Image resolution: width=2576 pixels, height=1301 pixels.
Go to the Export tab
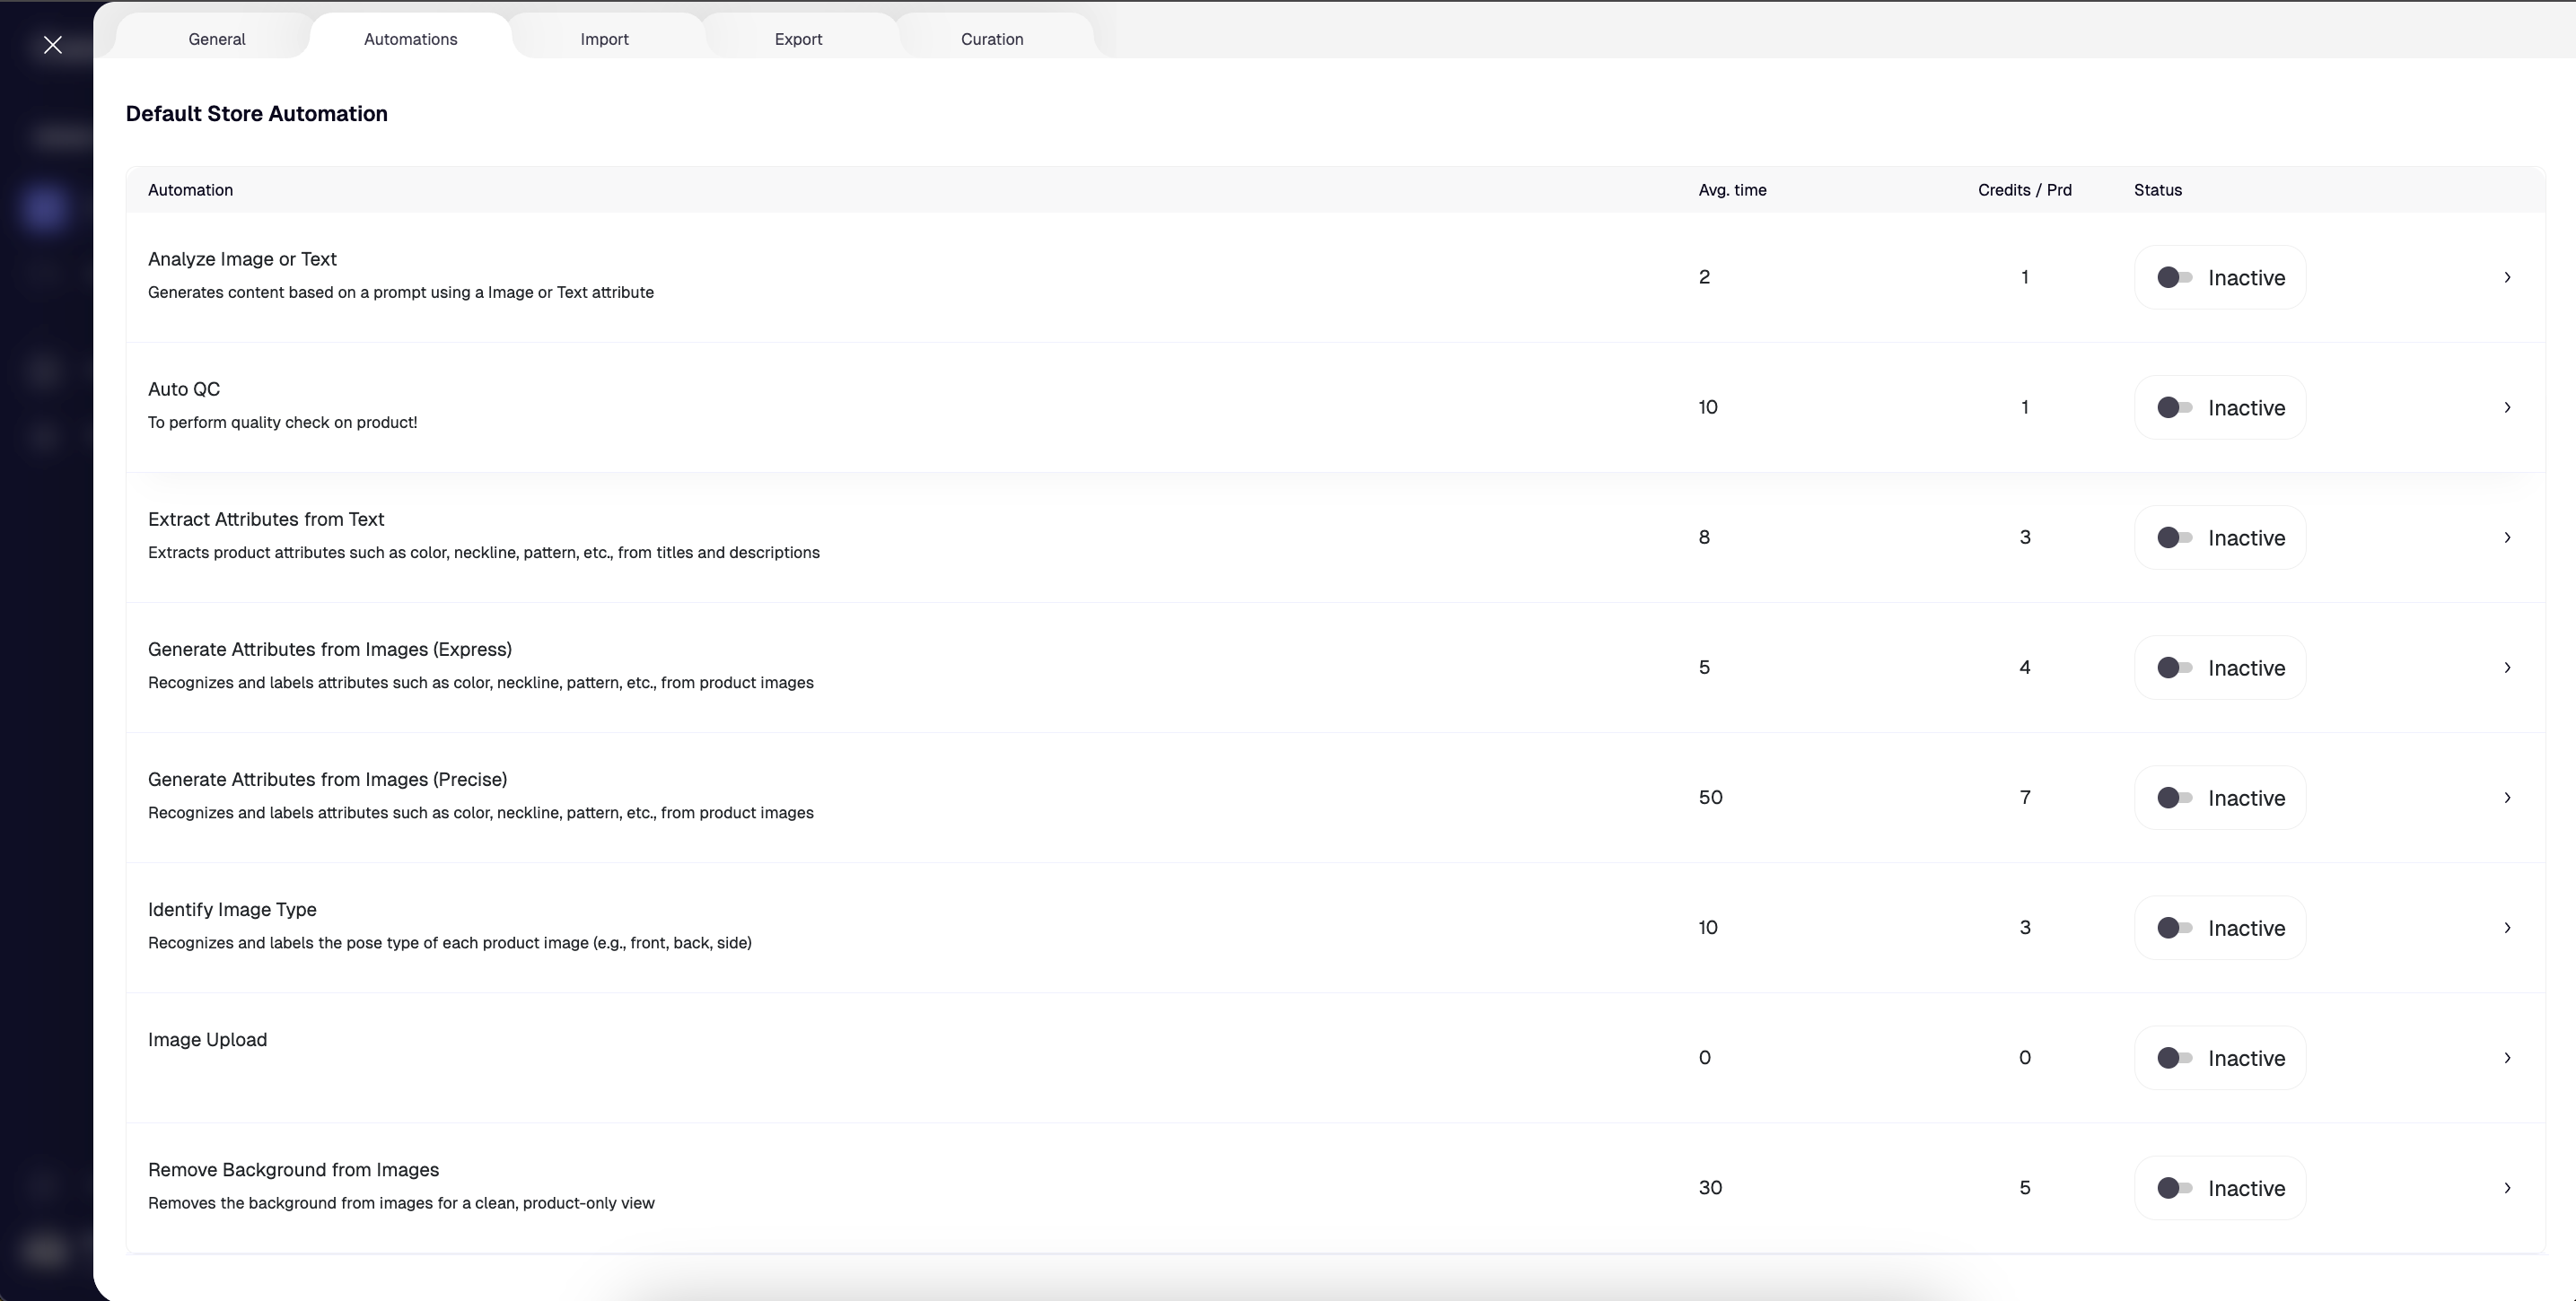point(798,39)
